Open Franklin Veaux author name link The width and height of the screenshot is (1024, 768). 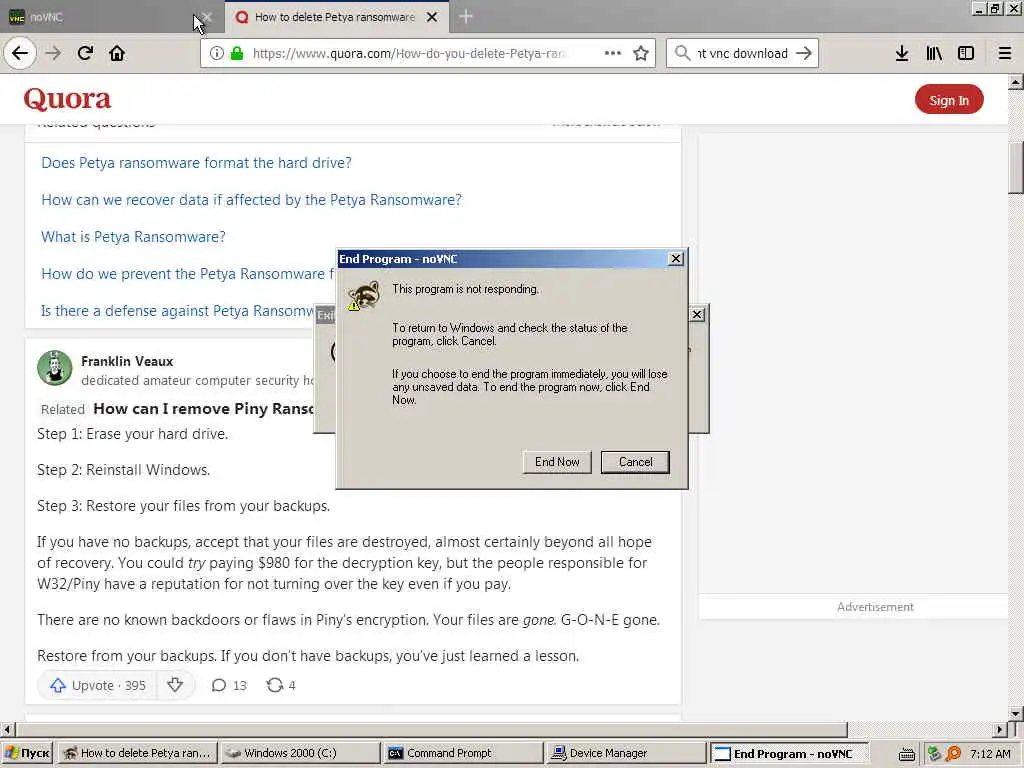click(x=127, y=361)
